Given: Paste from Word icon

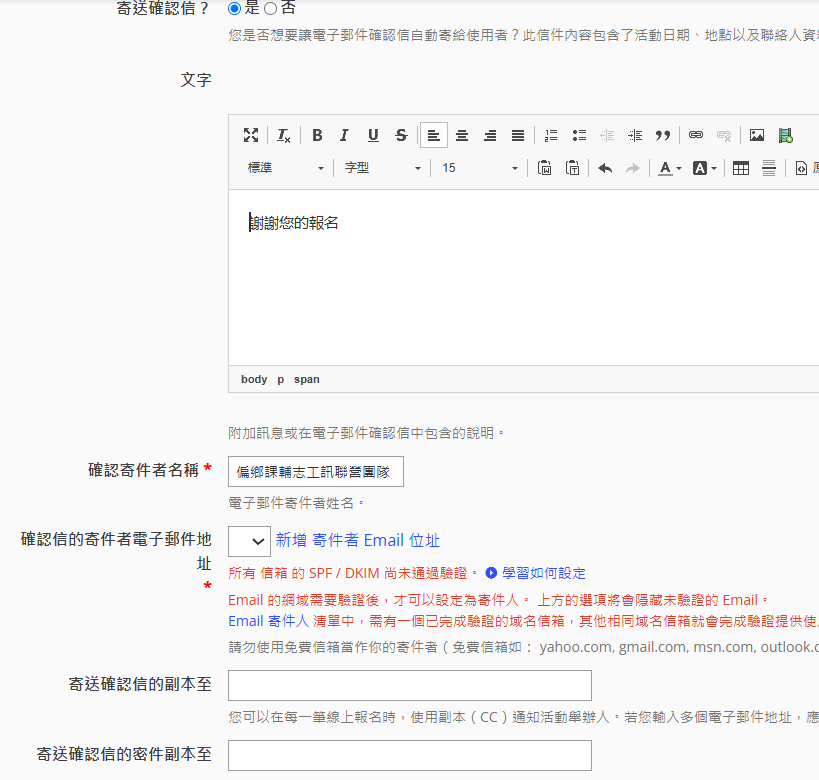Looking at the screenshot, I should point(544,168).
